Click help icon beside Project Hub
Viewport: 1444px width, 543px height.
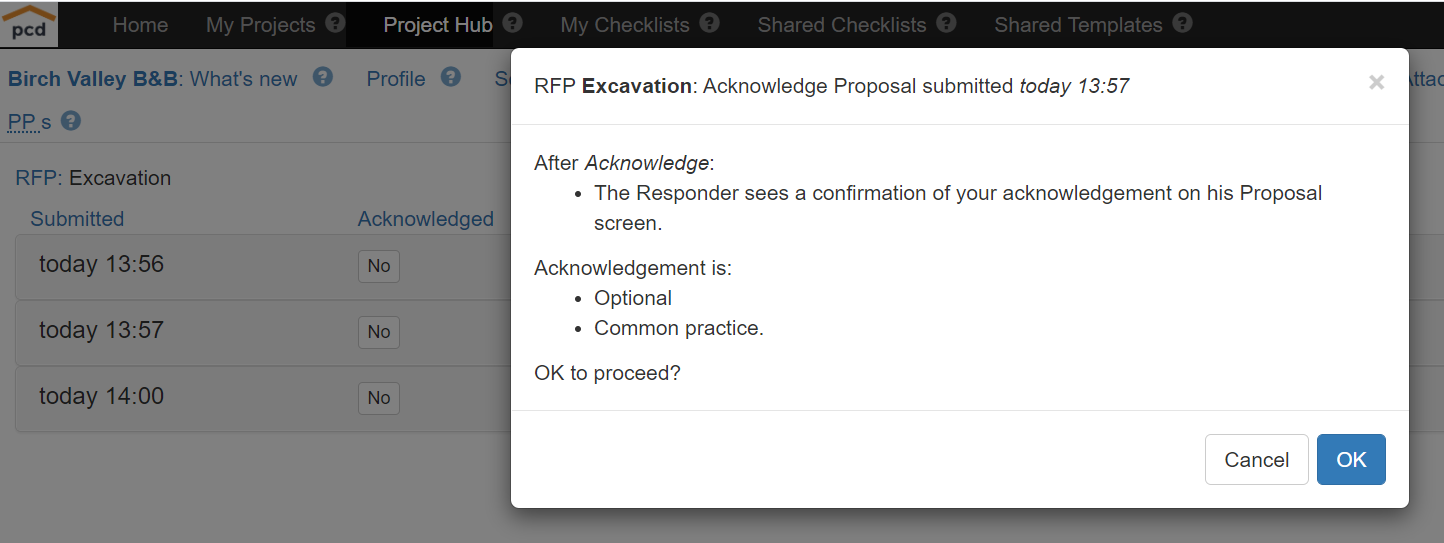tap(512, 23)
